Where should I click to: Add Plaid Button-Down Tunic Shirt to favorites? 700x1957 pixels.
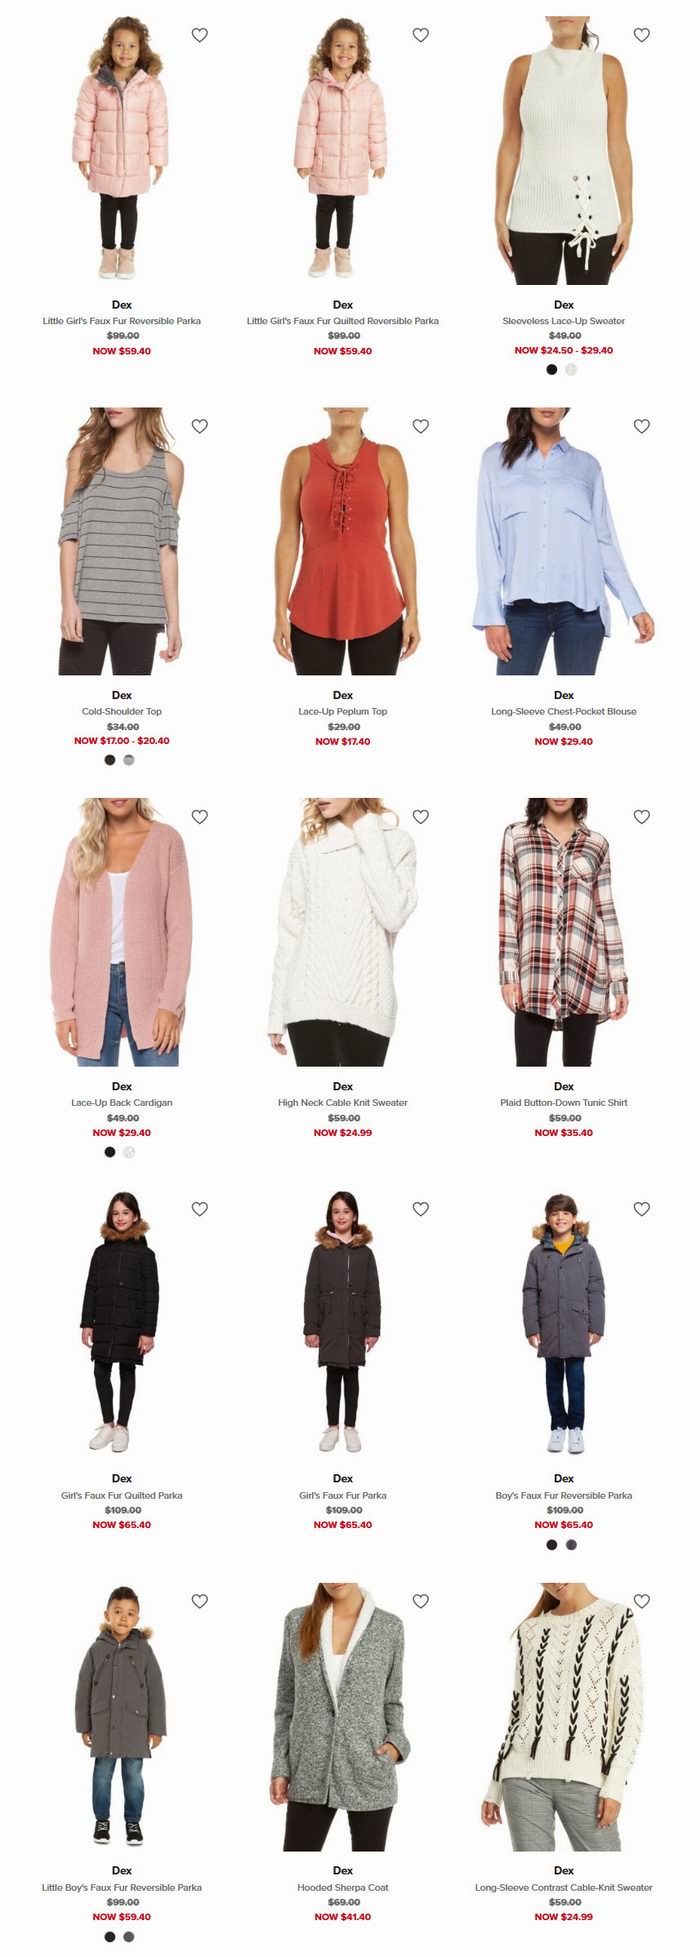642,817
